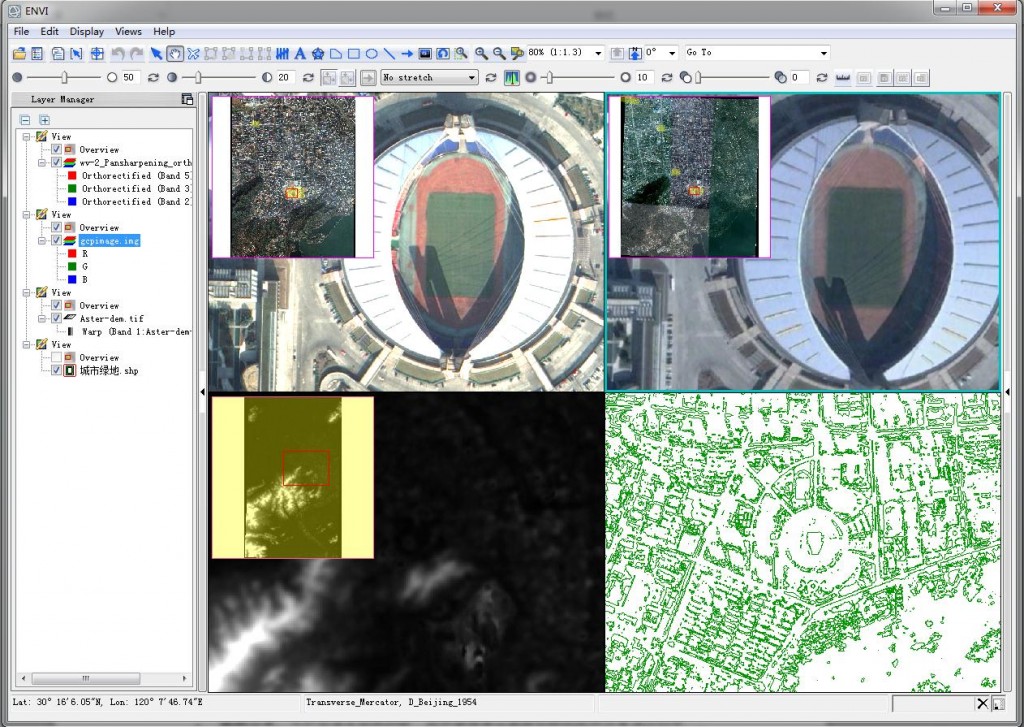Select the arrow Select tool

157,53
